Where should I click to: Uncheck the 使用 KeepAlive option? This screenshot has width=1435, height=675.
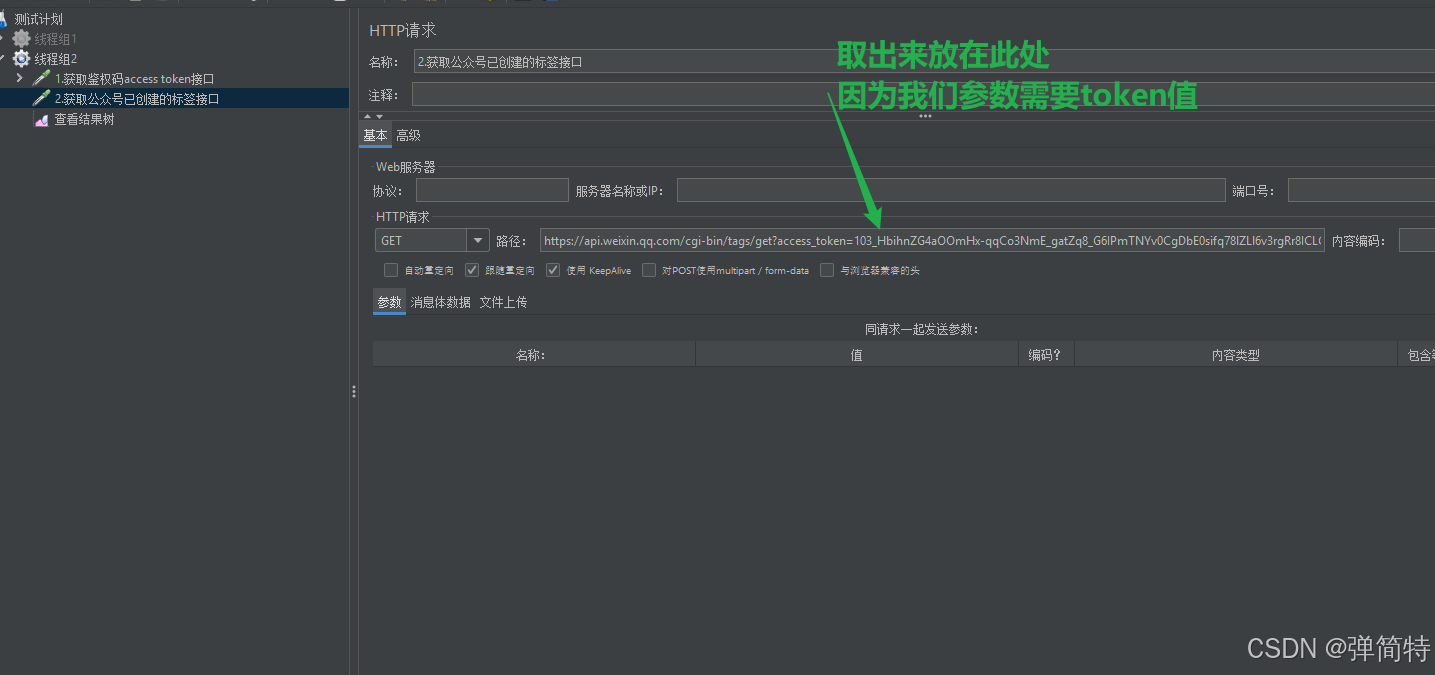tap(553, 270)
